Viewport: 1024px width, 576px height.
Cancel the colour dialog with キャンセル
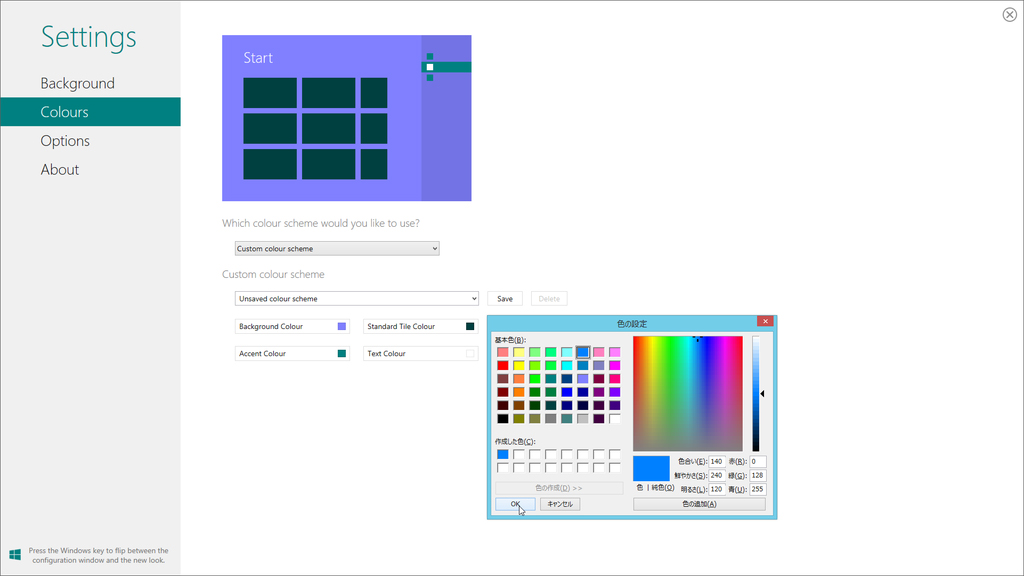(x=560, y=504)
